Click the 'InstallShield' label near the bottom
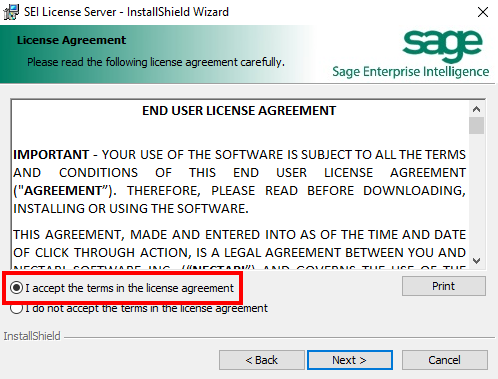Image resolution: width=498 pixels, height=379 pixels. click(32, 336)
